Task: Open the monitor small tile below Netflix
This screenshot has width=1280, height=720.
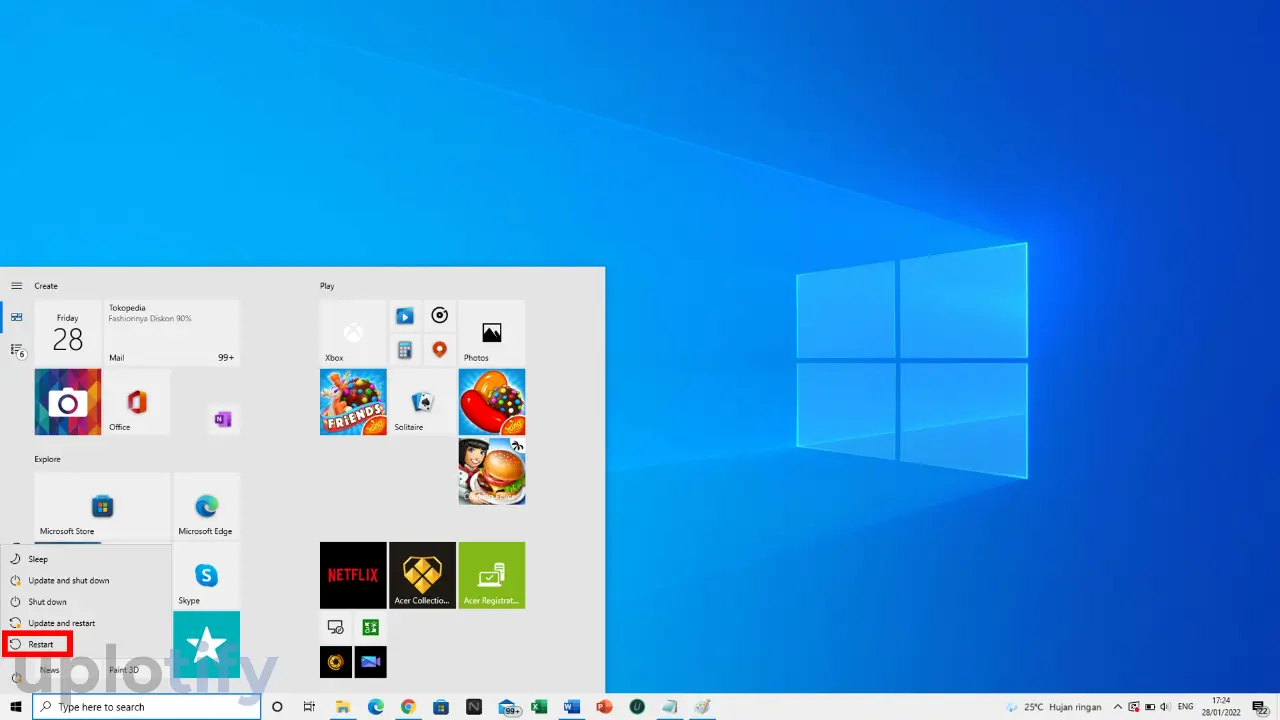Action: coord(336,627)
